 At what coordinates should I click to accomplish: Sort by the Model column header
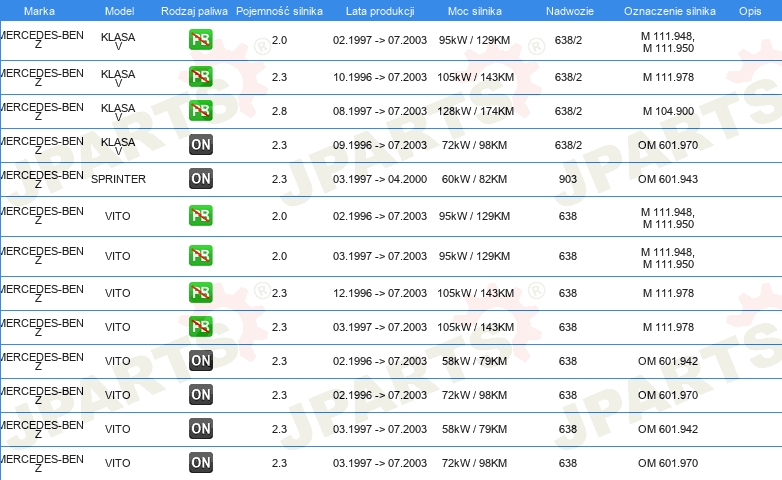coord(119,11)
